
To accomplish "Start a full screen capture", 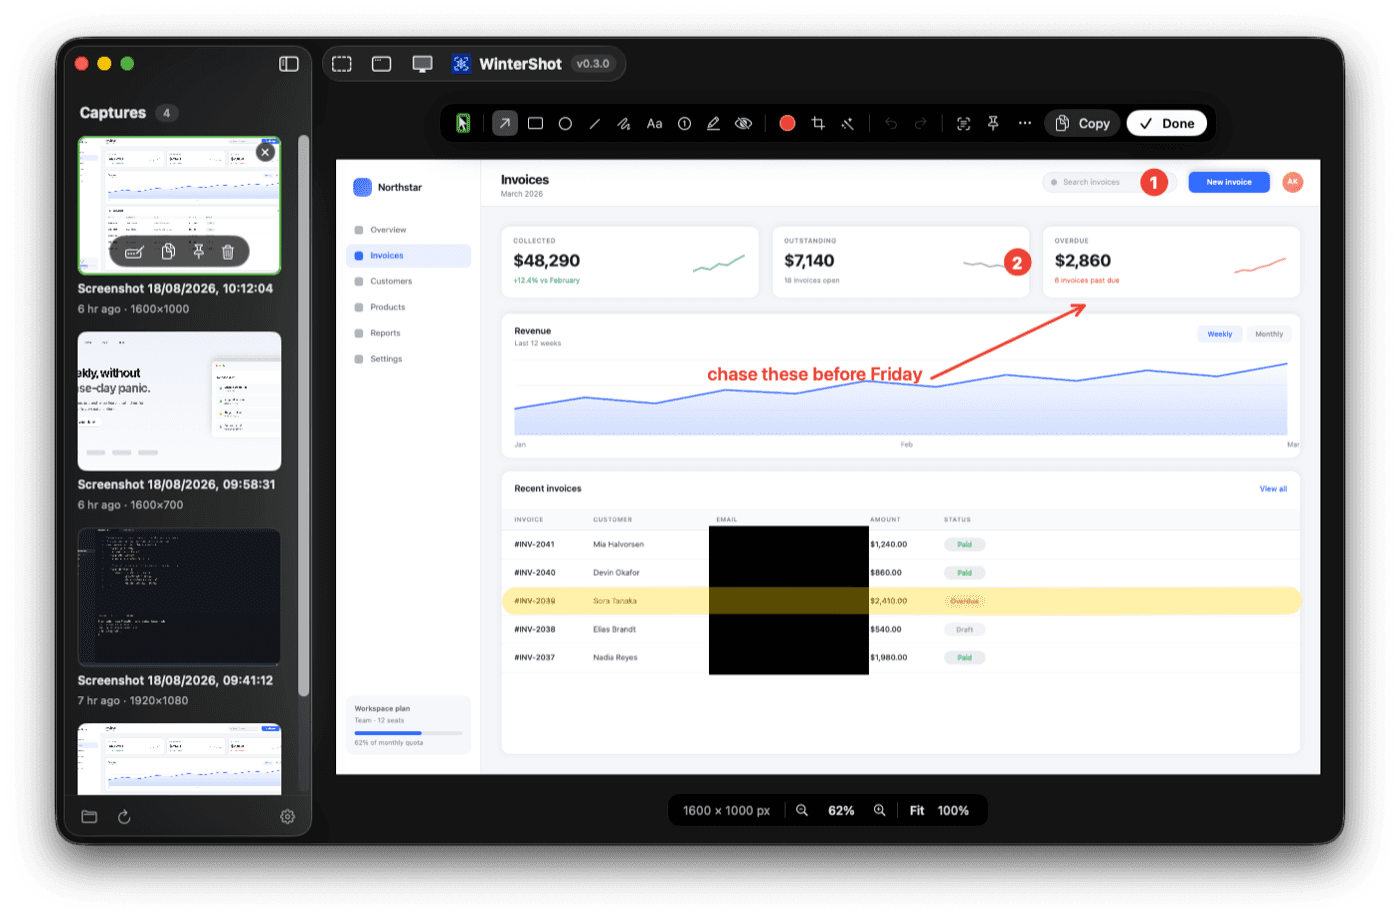I will [423, 64].
